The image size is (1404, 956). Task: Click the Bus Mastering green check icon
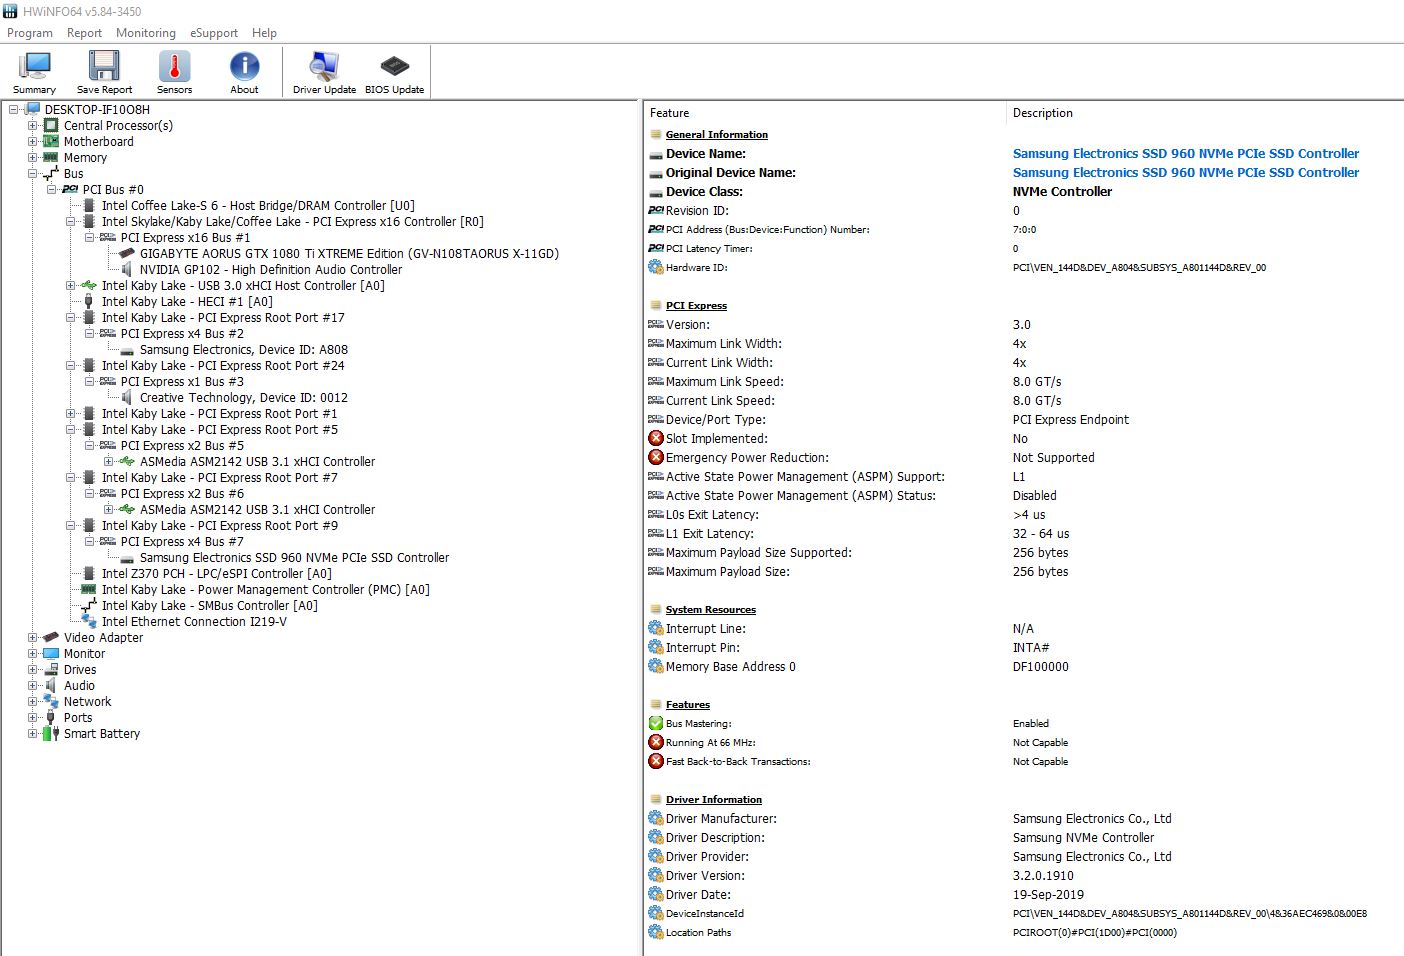(x=656, y=723)
